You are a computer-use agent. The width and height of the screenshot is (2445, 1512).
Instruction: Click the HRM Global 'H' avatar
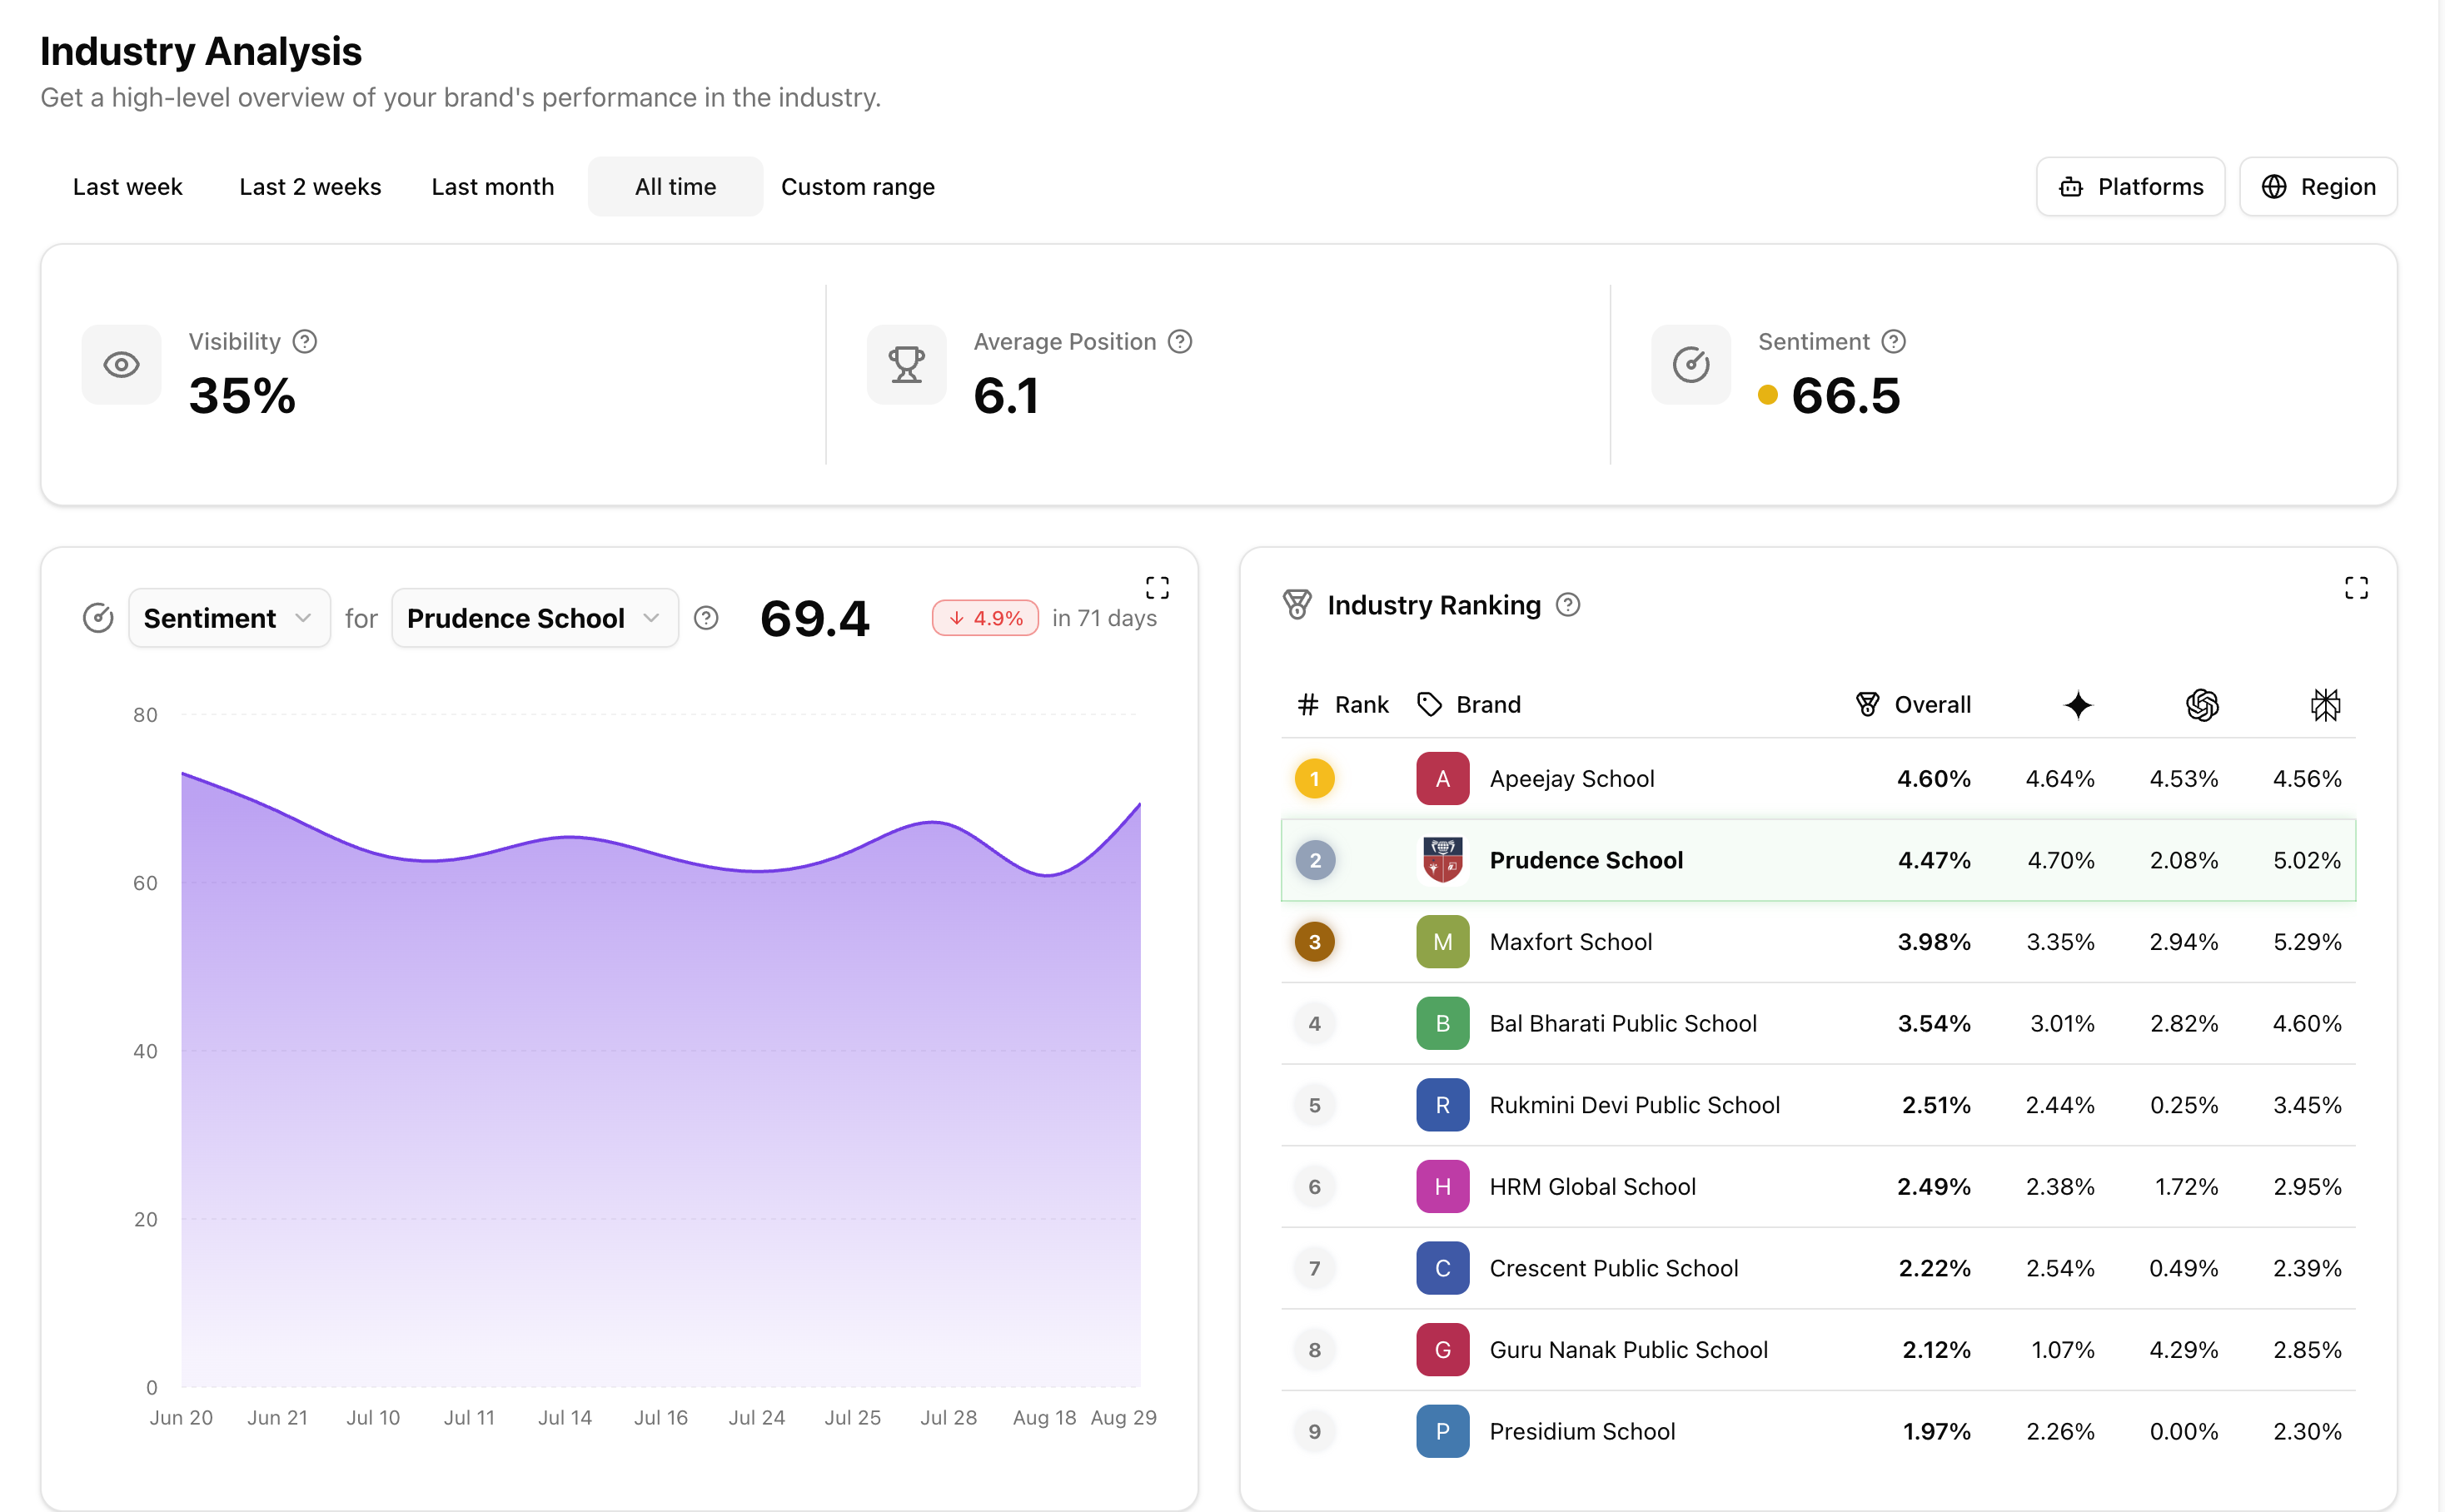(x=1443, y=1187)
